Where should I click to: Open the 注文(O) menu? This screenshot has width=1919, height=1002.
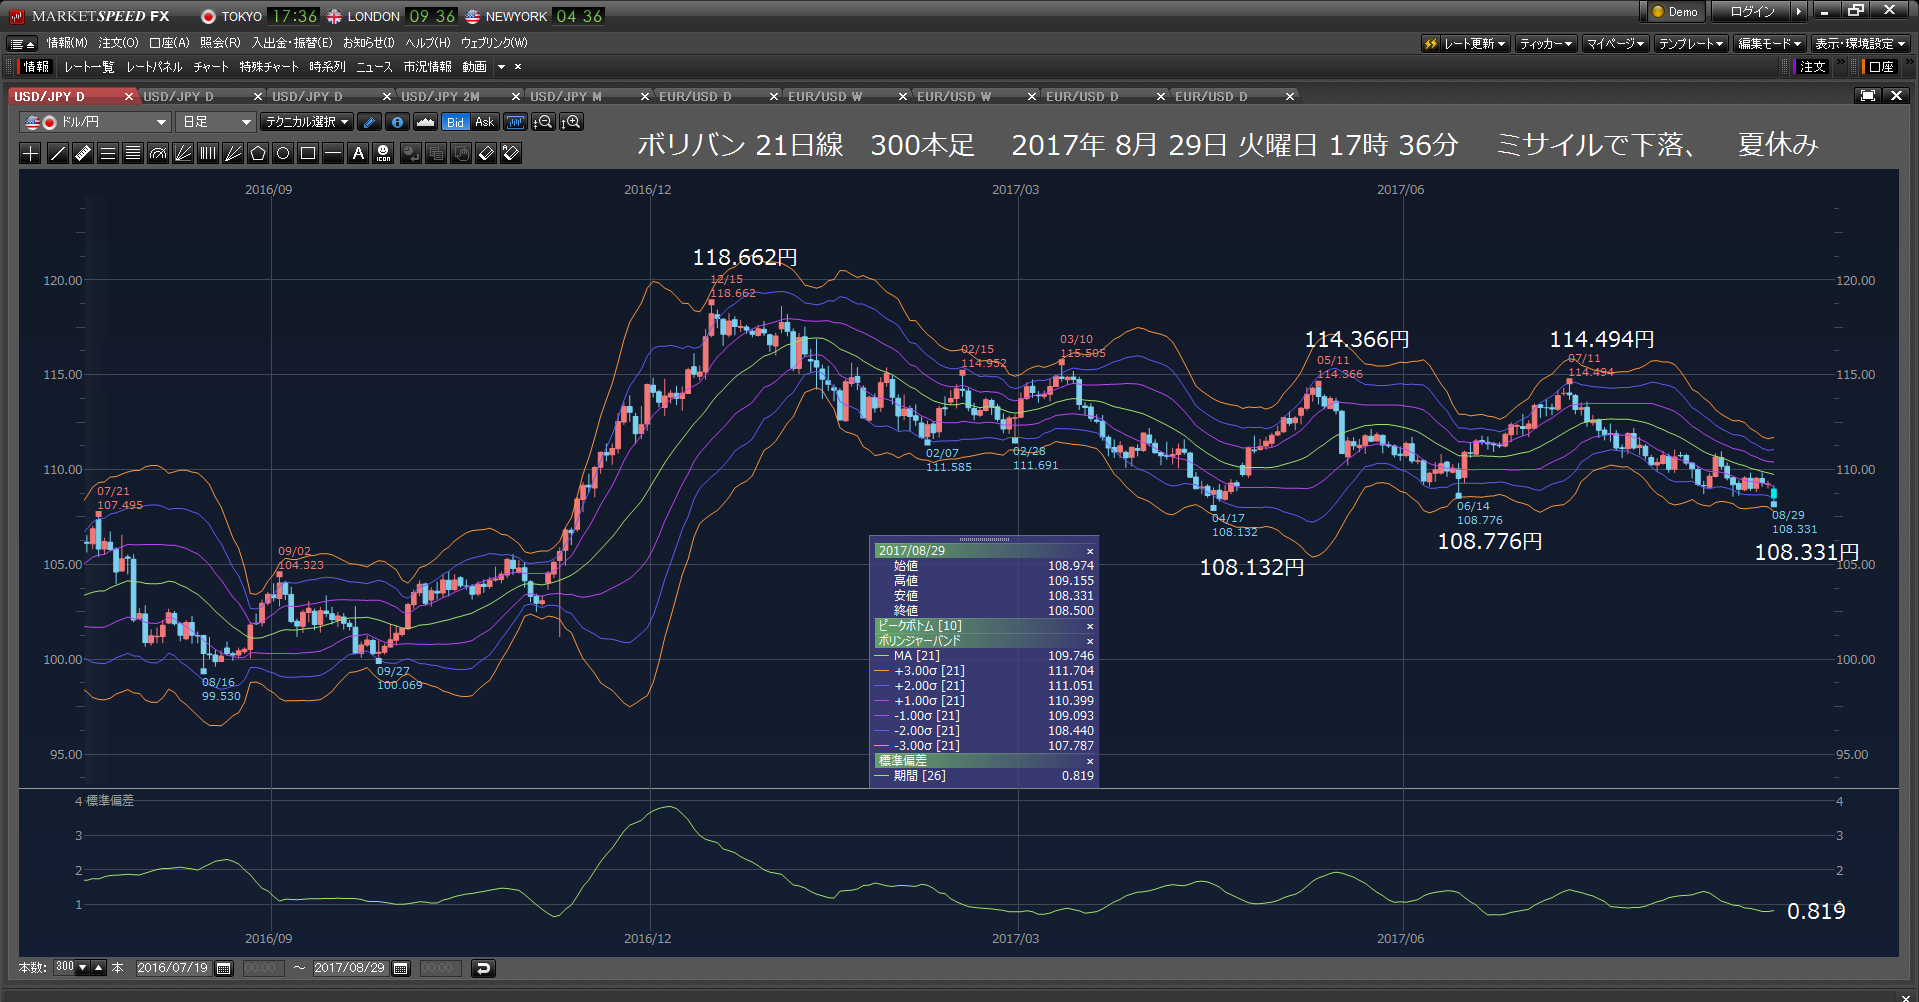(118, 43)
